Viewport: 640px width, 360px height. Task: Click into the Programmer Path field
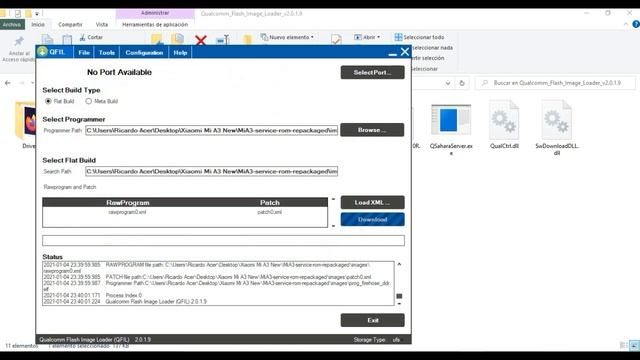click(211, 130)
